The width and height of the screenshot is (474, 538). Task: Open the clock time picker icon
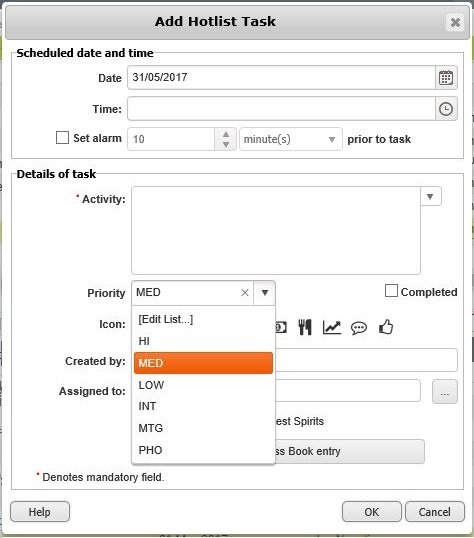446,109
